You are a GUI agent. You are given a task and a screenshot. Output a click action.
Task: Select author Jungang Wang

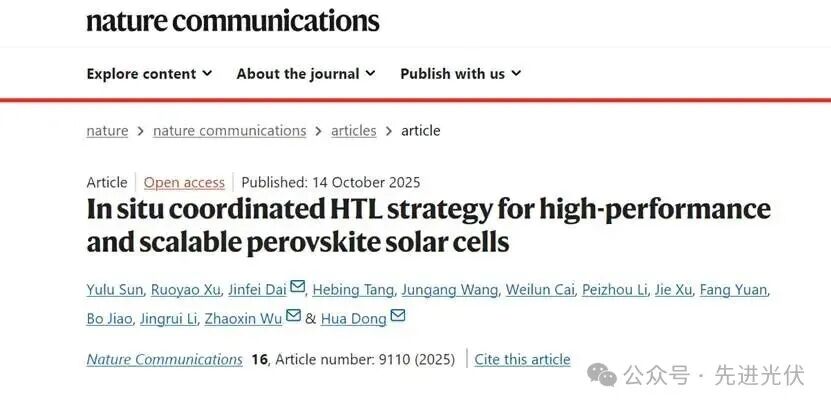point(449,290)
